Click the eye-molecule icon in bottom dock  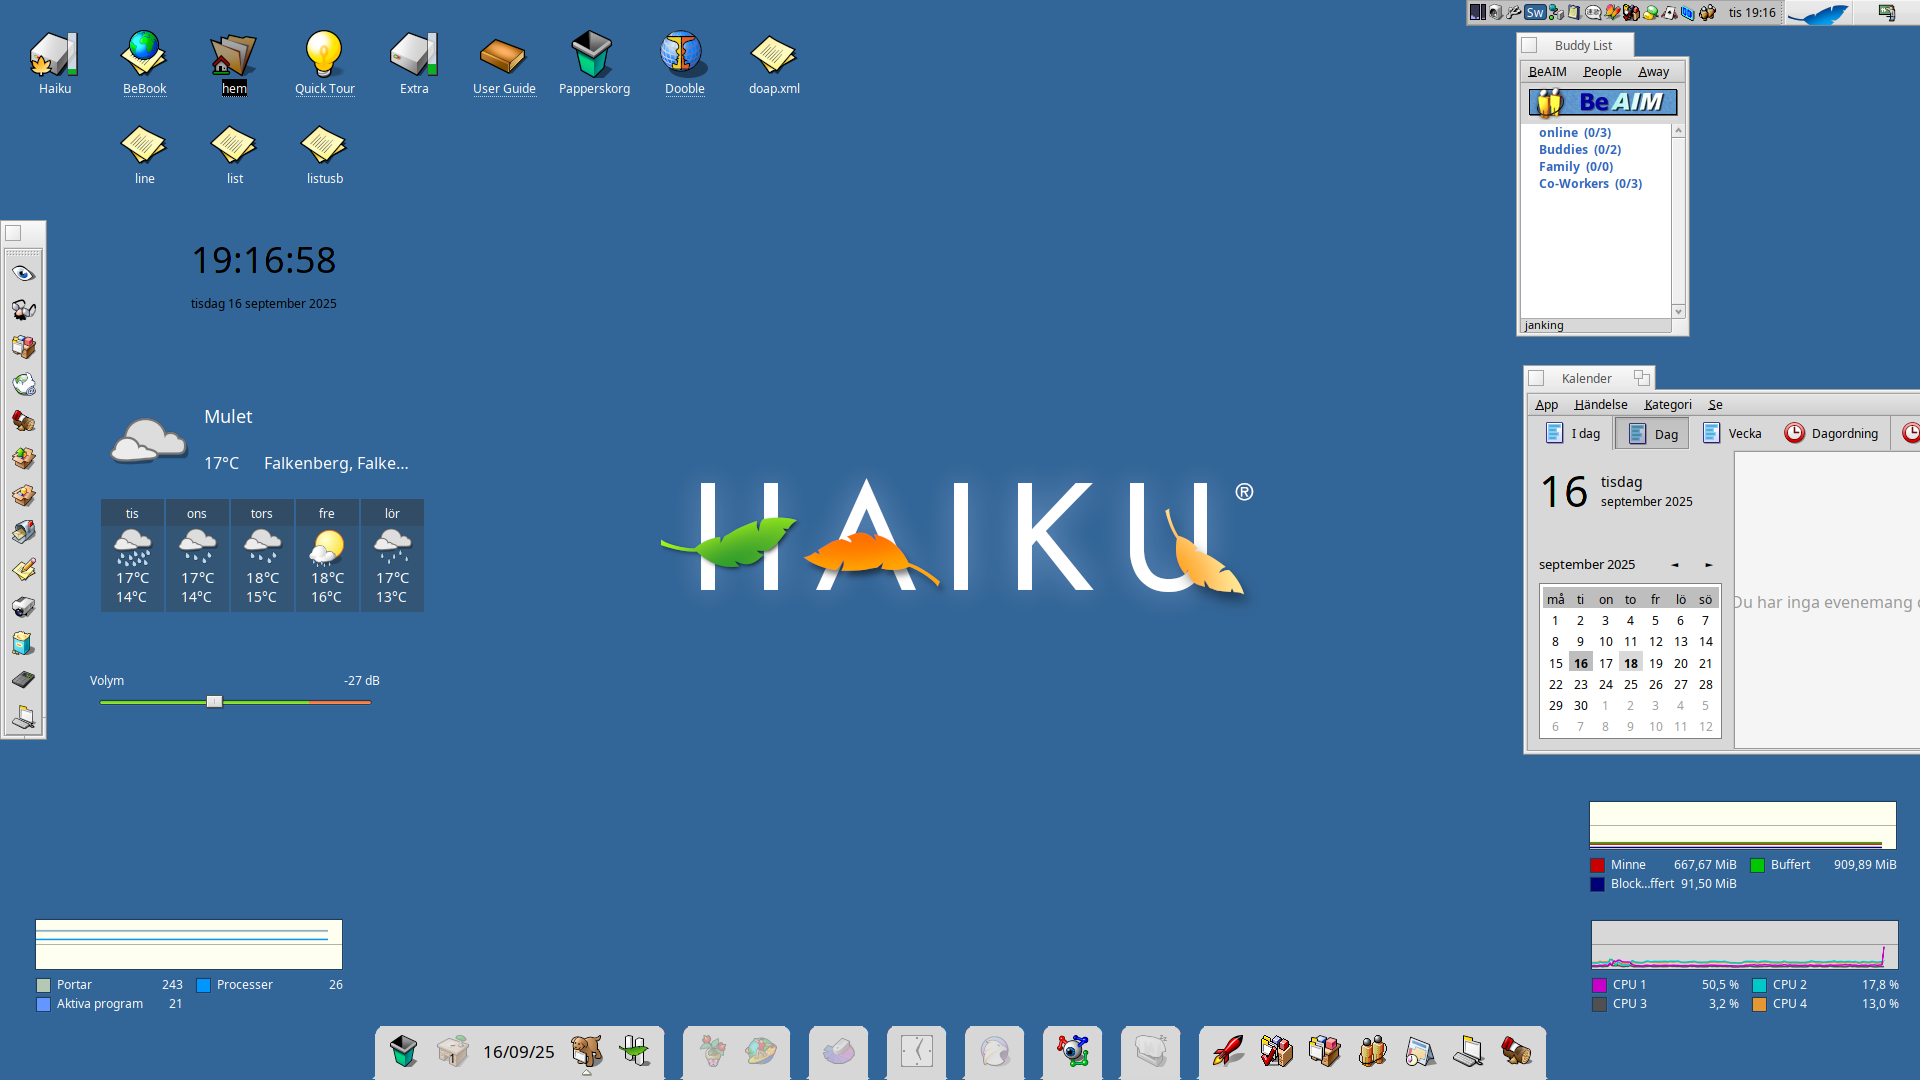[x=1072, y=1051]
